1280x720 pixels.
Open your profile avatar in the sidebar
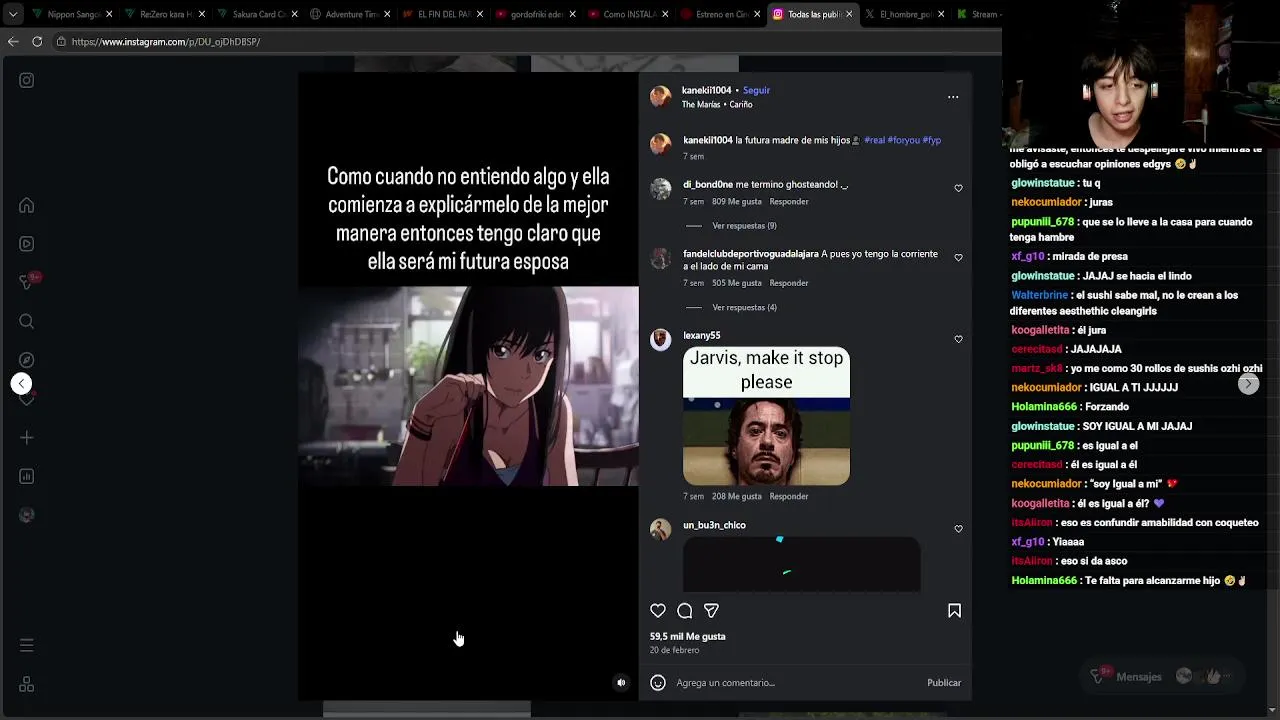click(27, 515)
